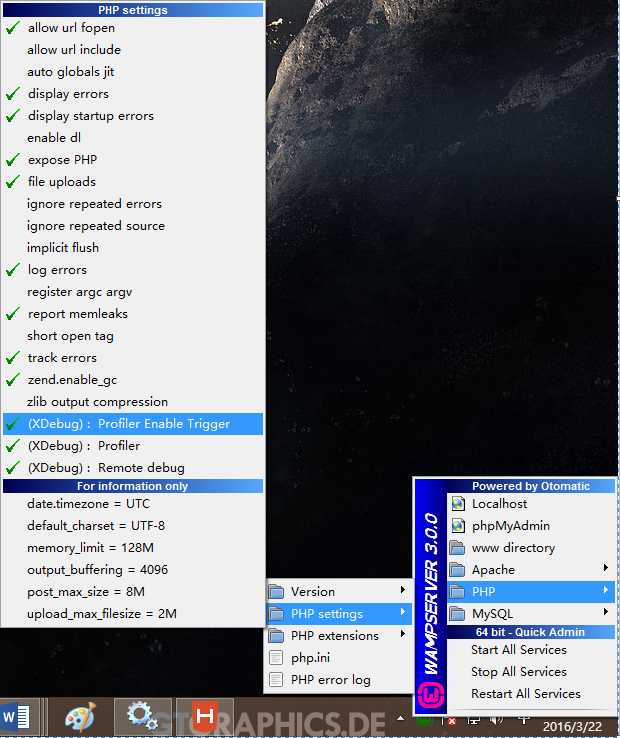Enable auto globals jit option
Viewport: 620px width, 738px height.
click(133, 72)
